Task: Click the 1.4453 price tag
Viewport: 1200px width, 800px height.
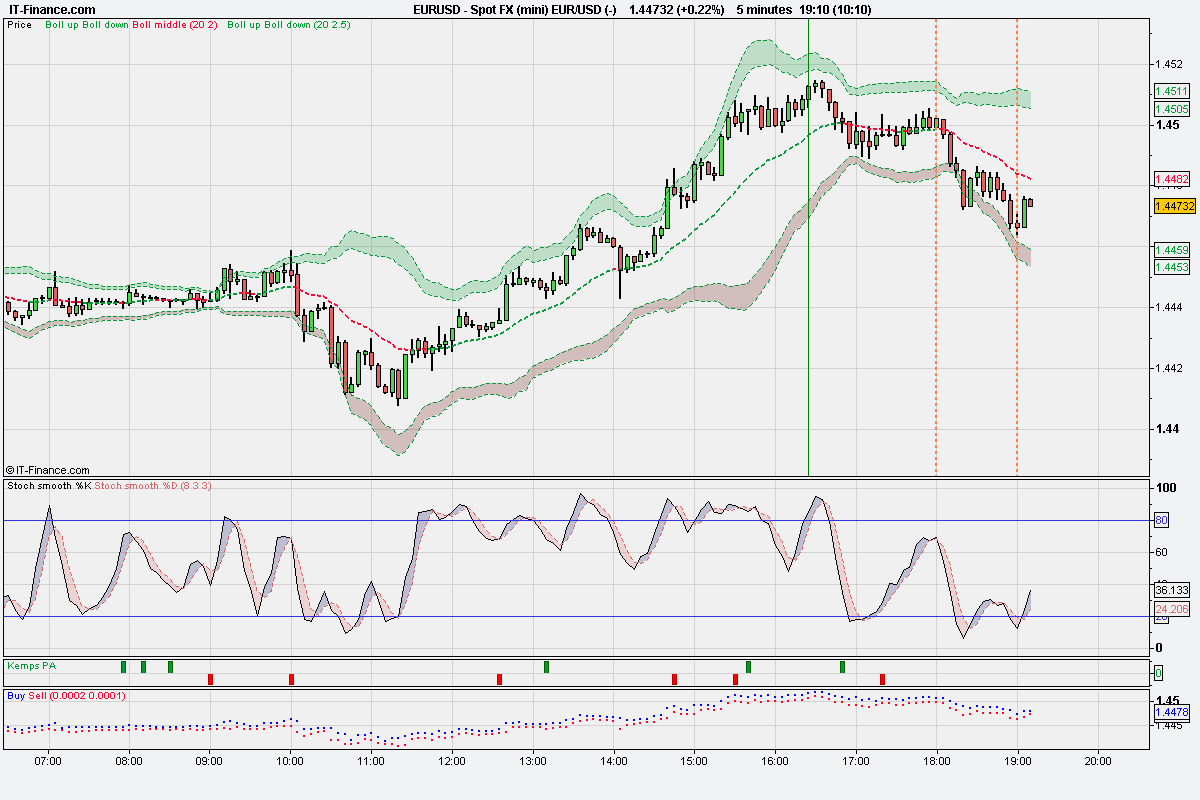Action: click(1171, 267)
